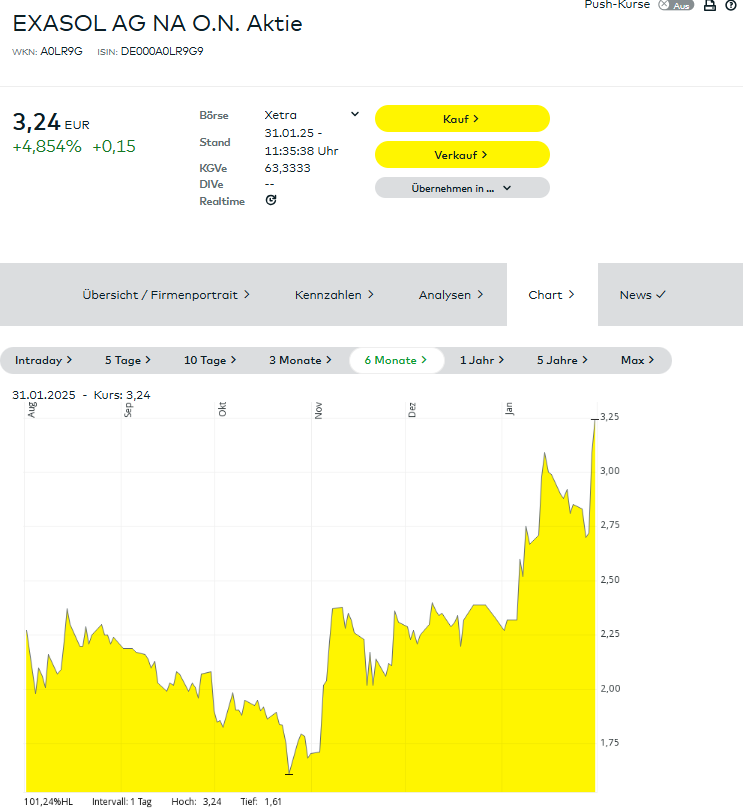This screenshot has width=743, height=811.
Task: Click the Tief: 1,61 label
Action: 261,802
